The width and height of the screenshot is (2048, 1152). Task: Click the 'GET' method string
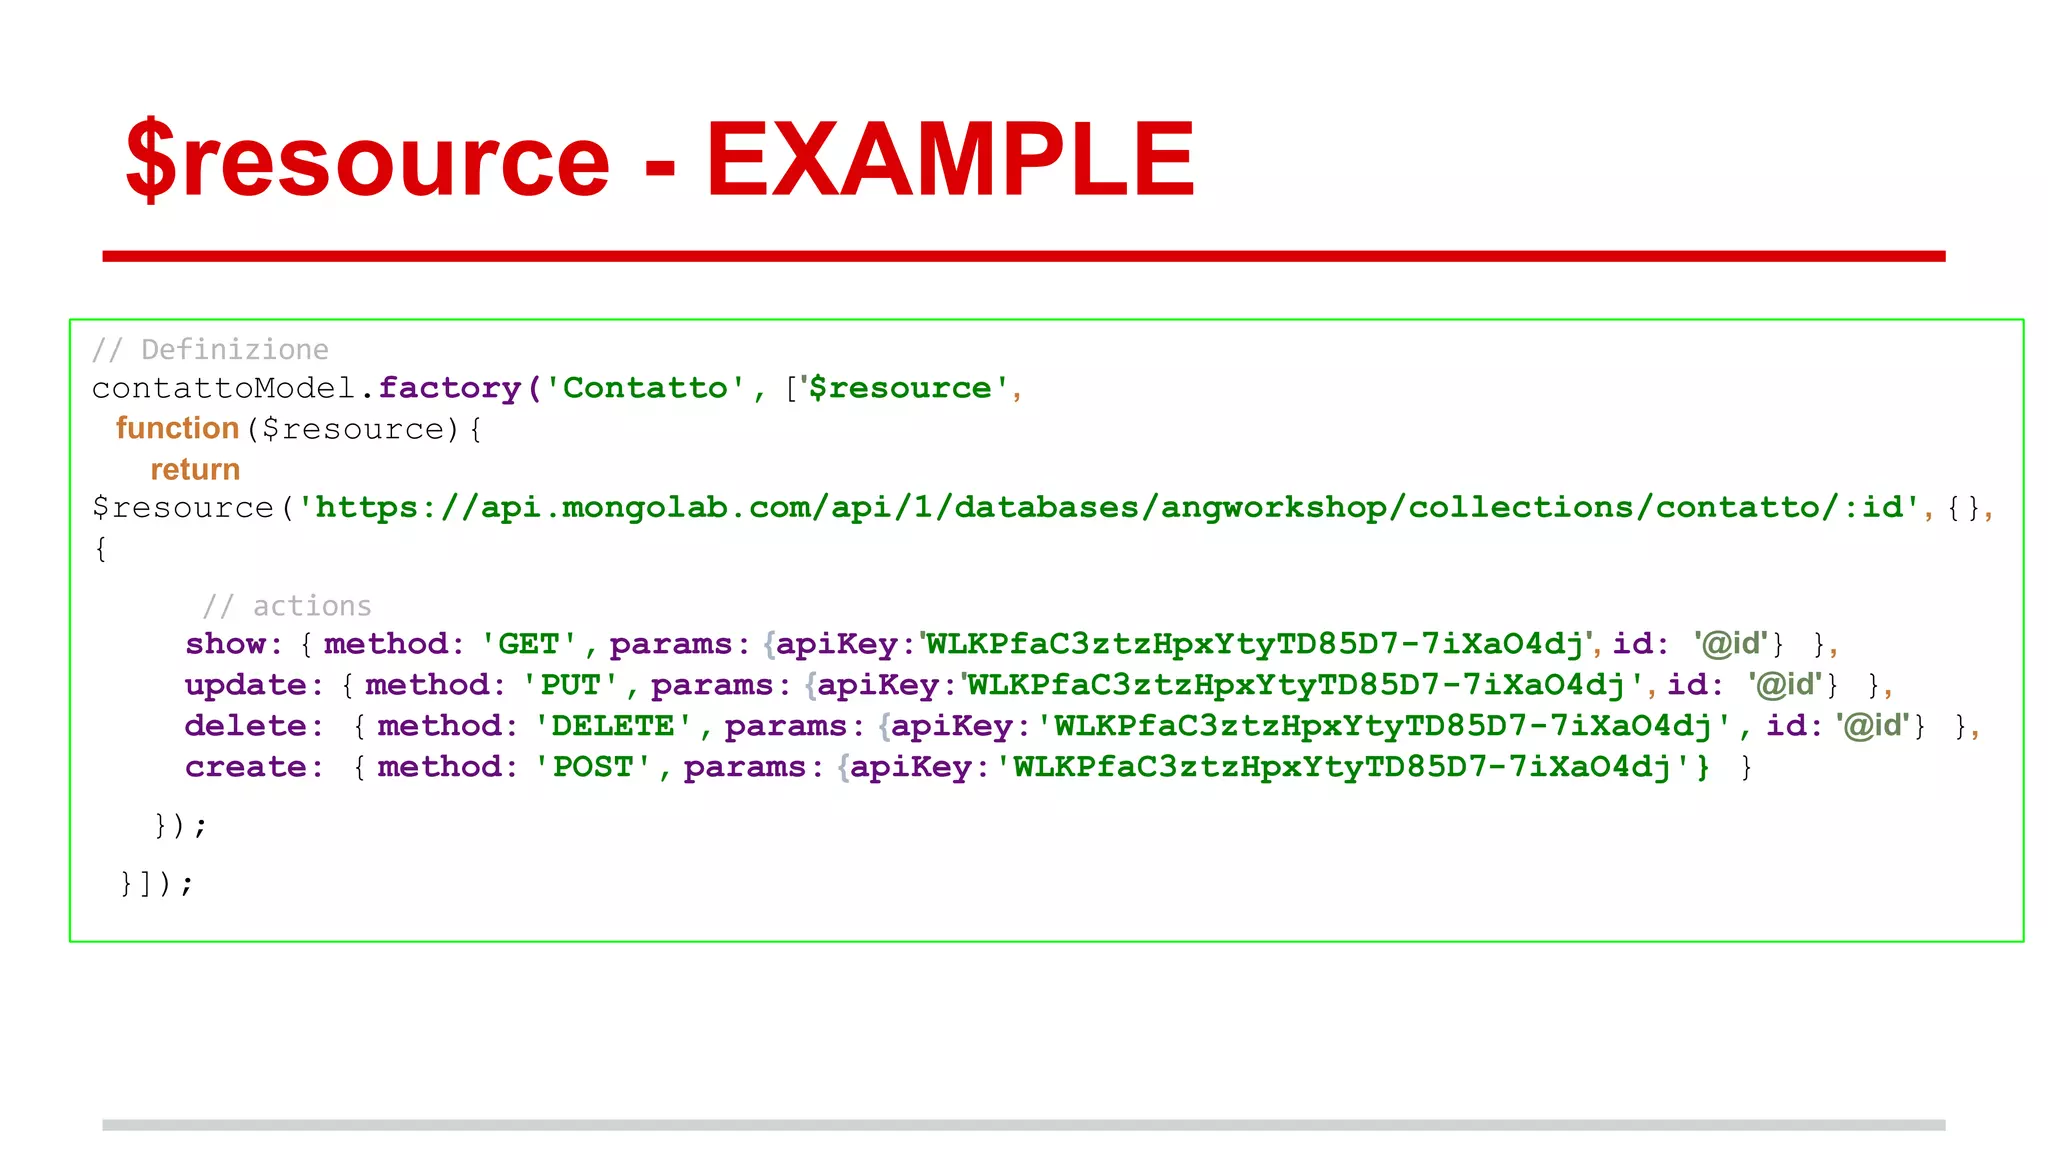click(529, 644)
